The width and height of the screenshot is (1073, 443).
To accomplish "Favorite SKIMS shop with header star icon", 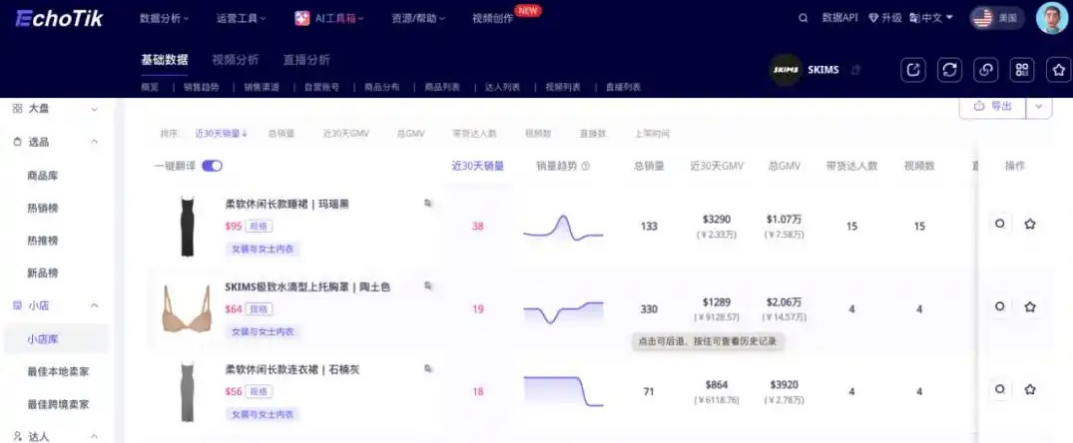I will 1058,69.
